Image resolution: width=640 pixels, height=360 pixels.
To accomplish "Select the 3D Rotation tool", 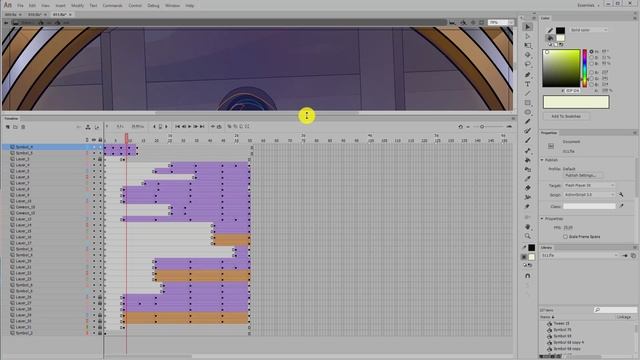I will 527,55.
